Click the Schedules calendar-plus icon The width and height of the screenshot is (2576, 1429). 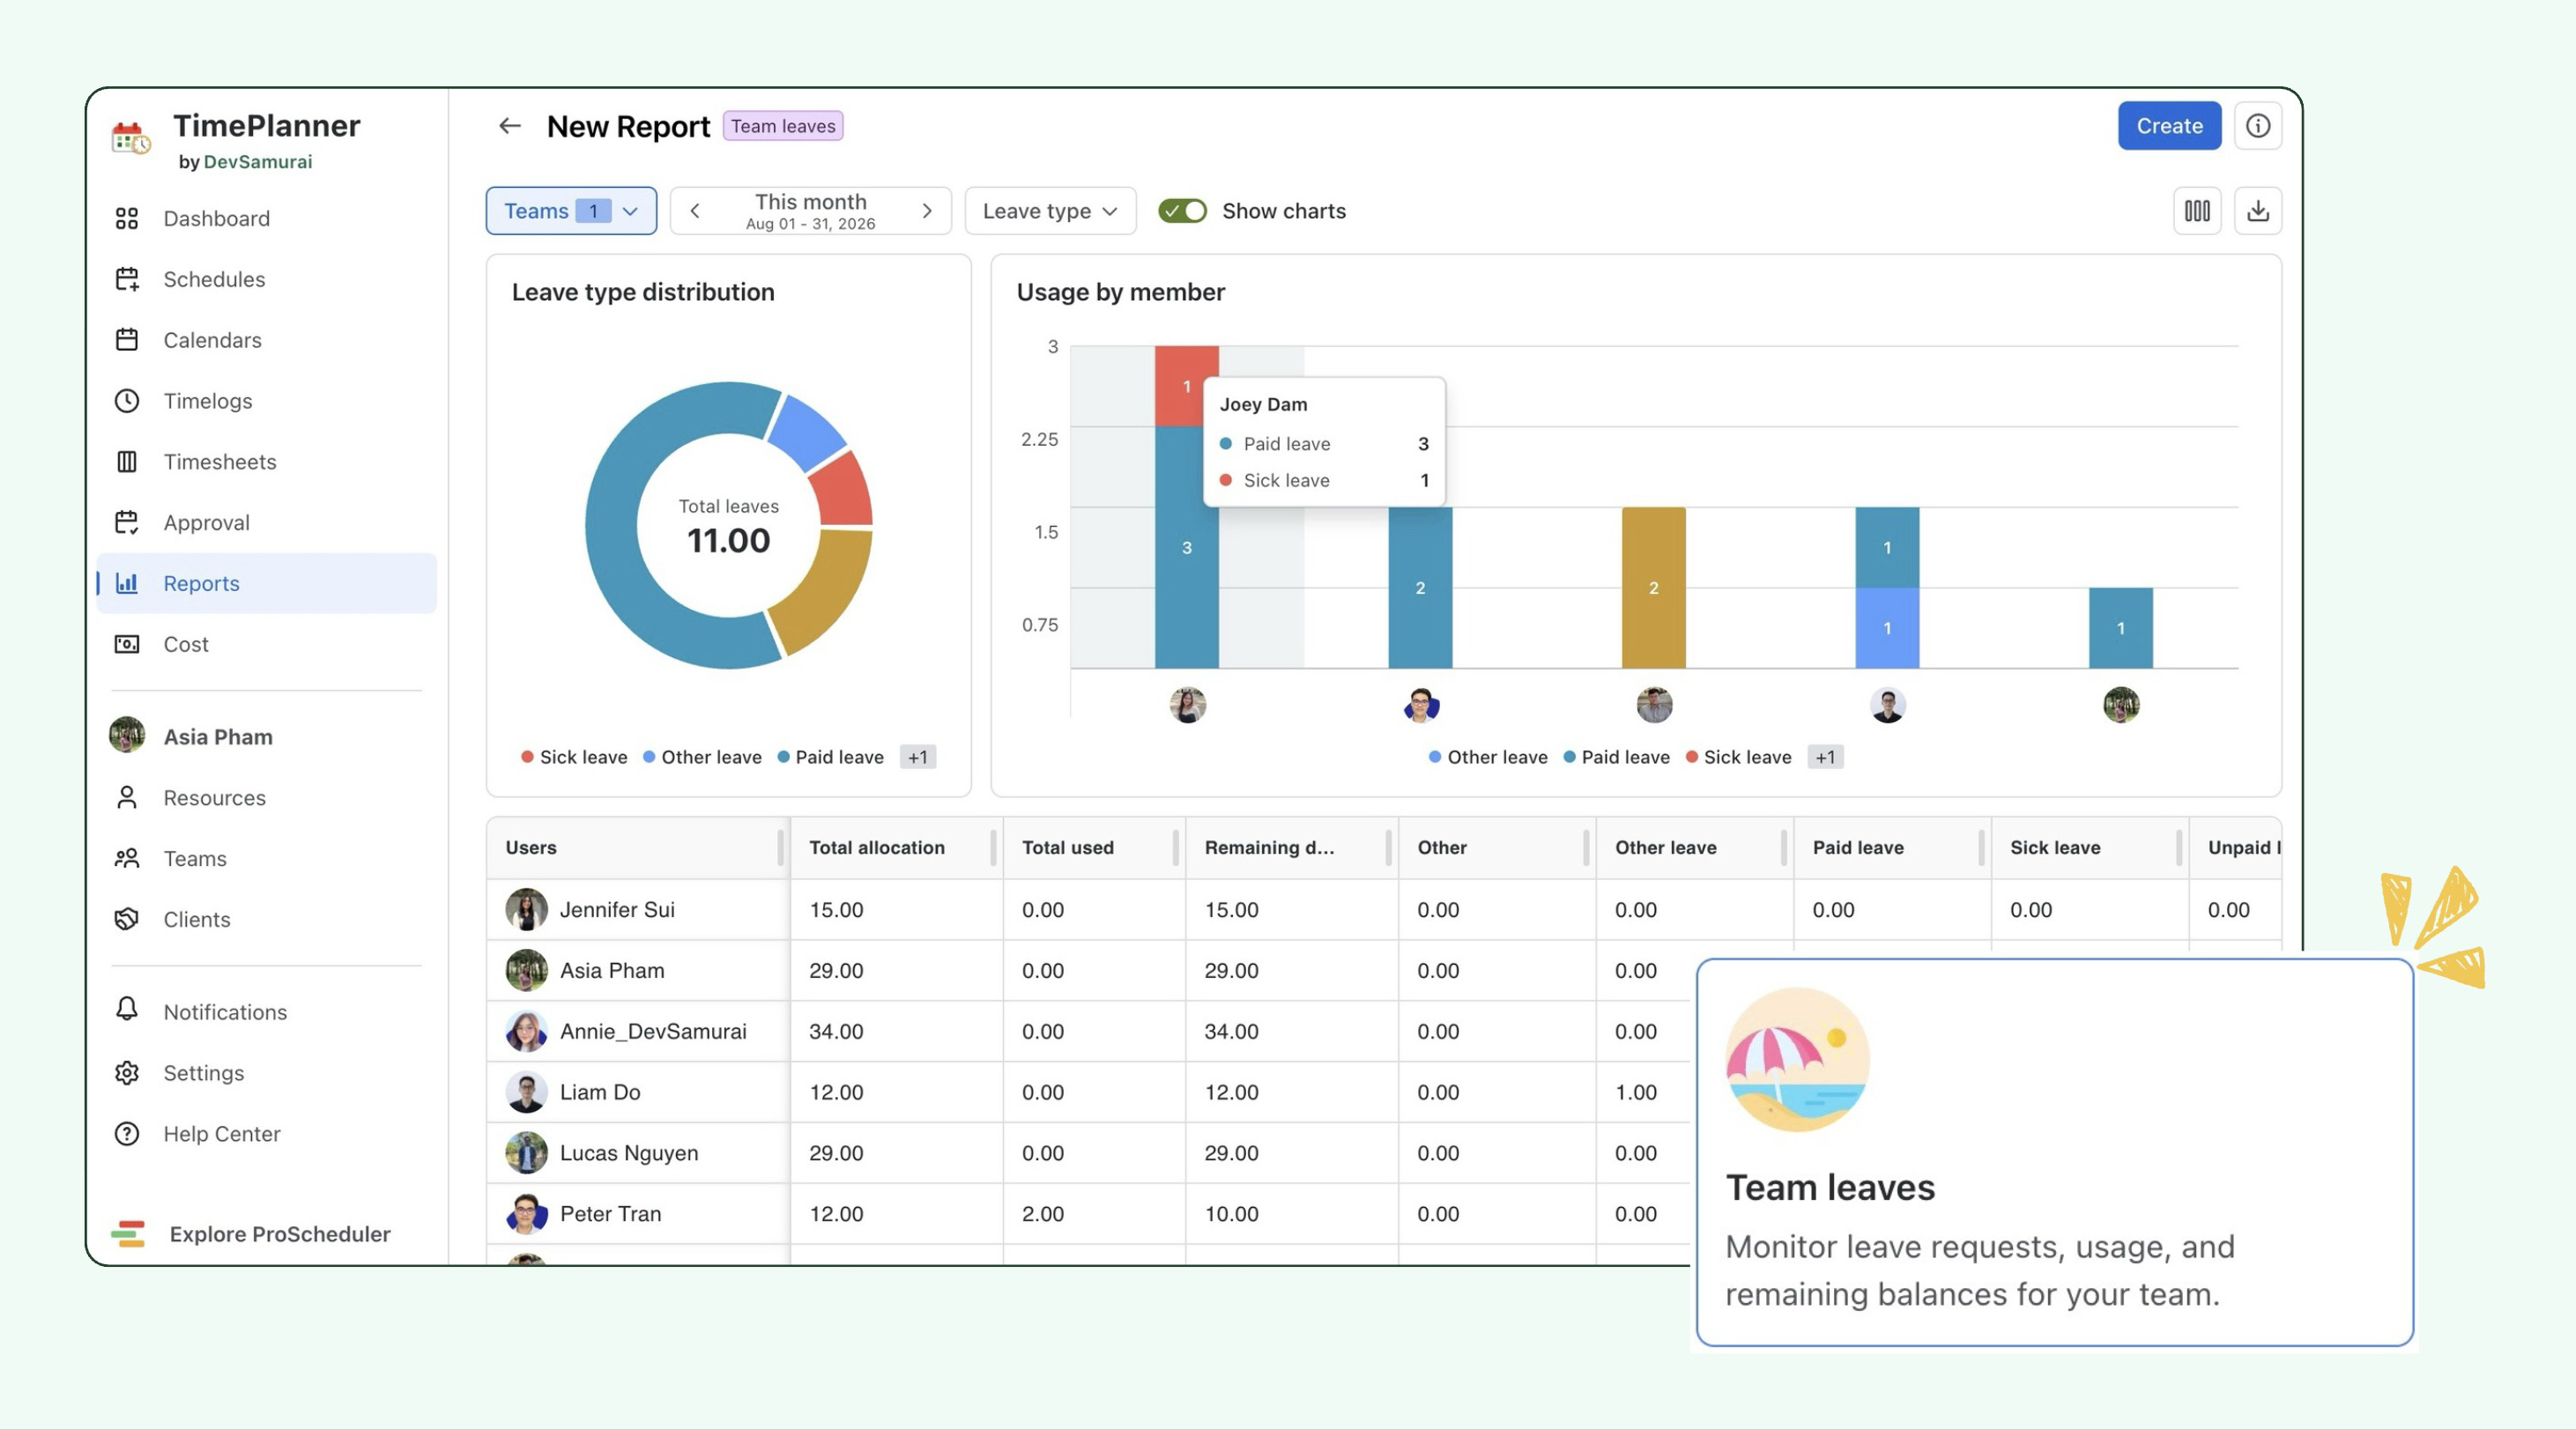tap(127, 279)
